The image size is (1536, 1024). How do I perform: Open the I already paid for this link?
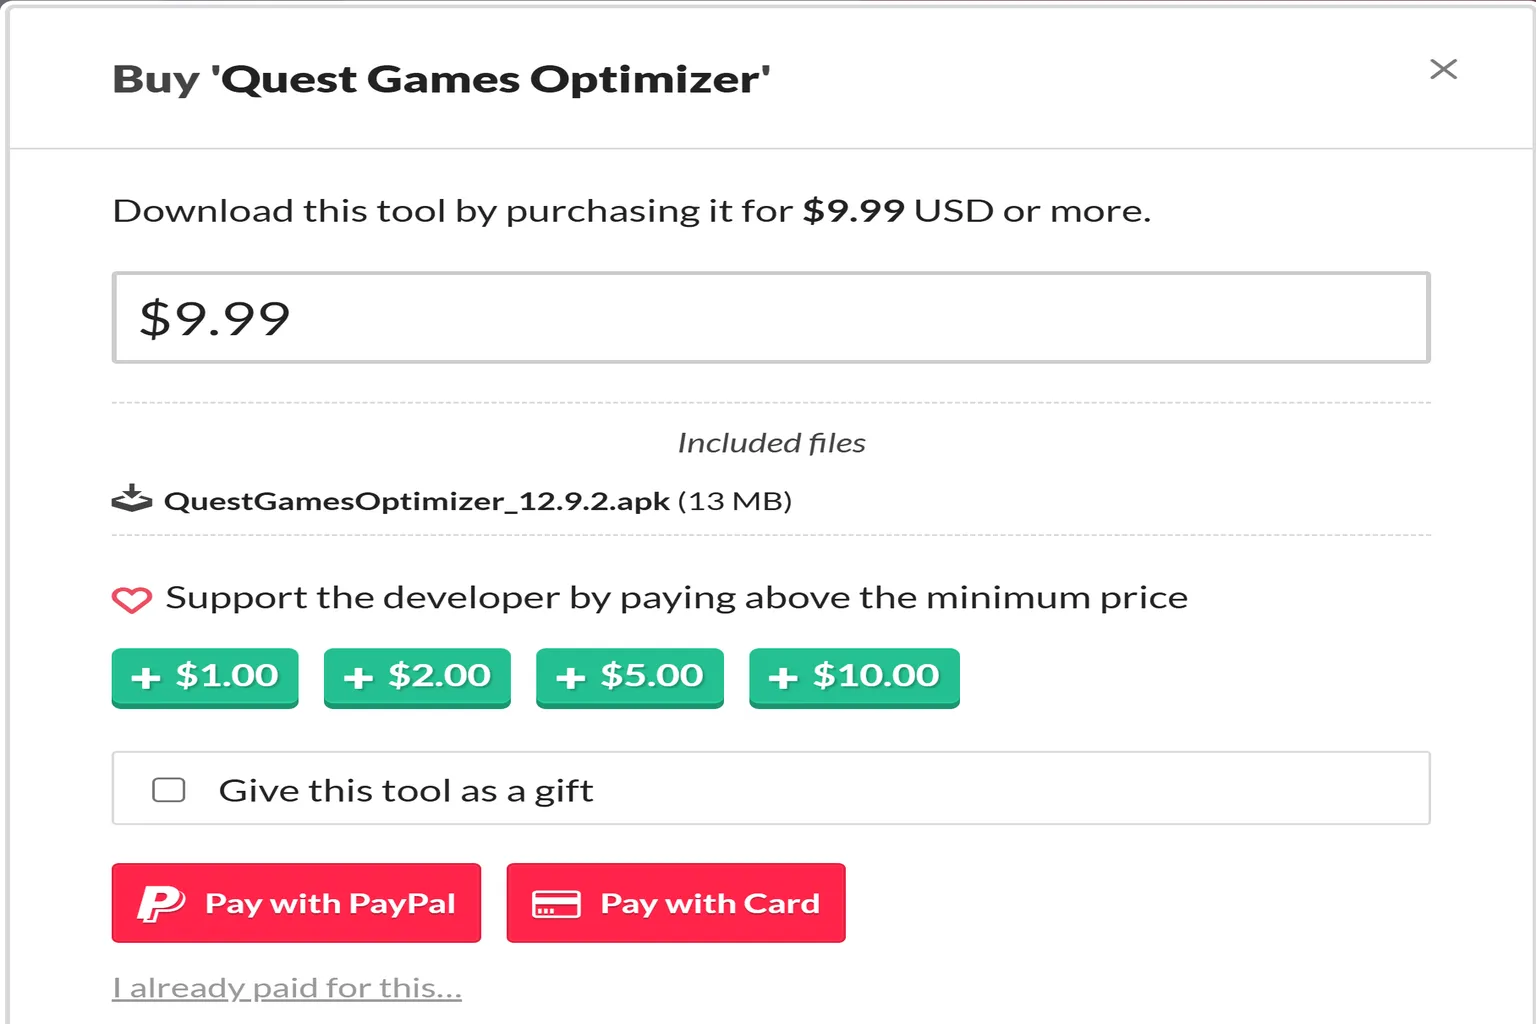tap(286, 986)
